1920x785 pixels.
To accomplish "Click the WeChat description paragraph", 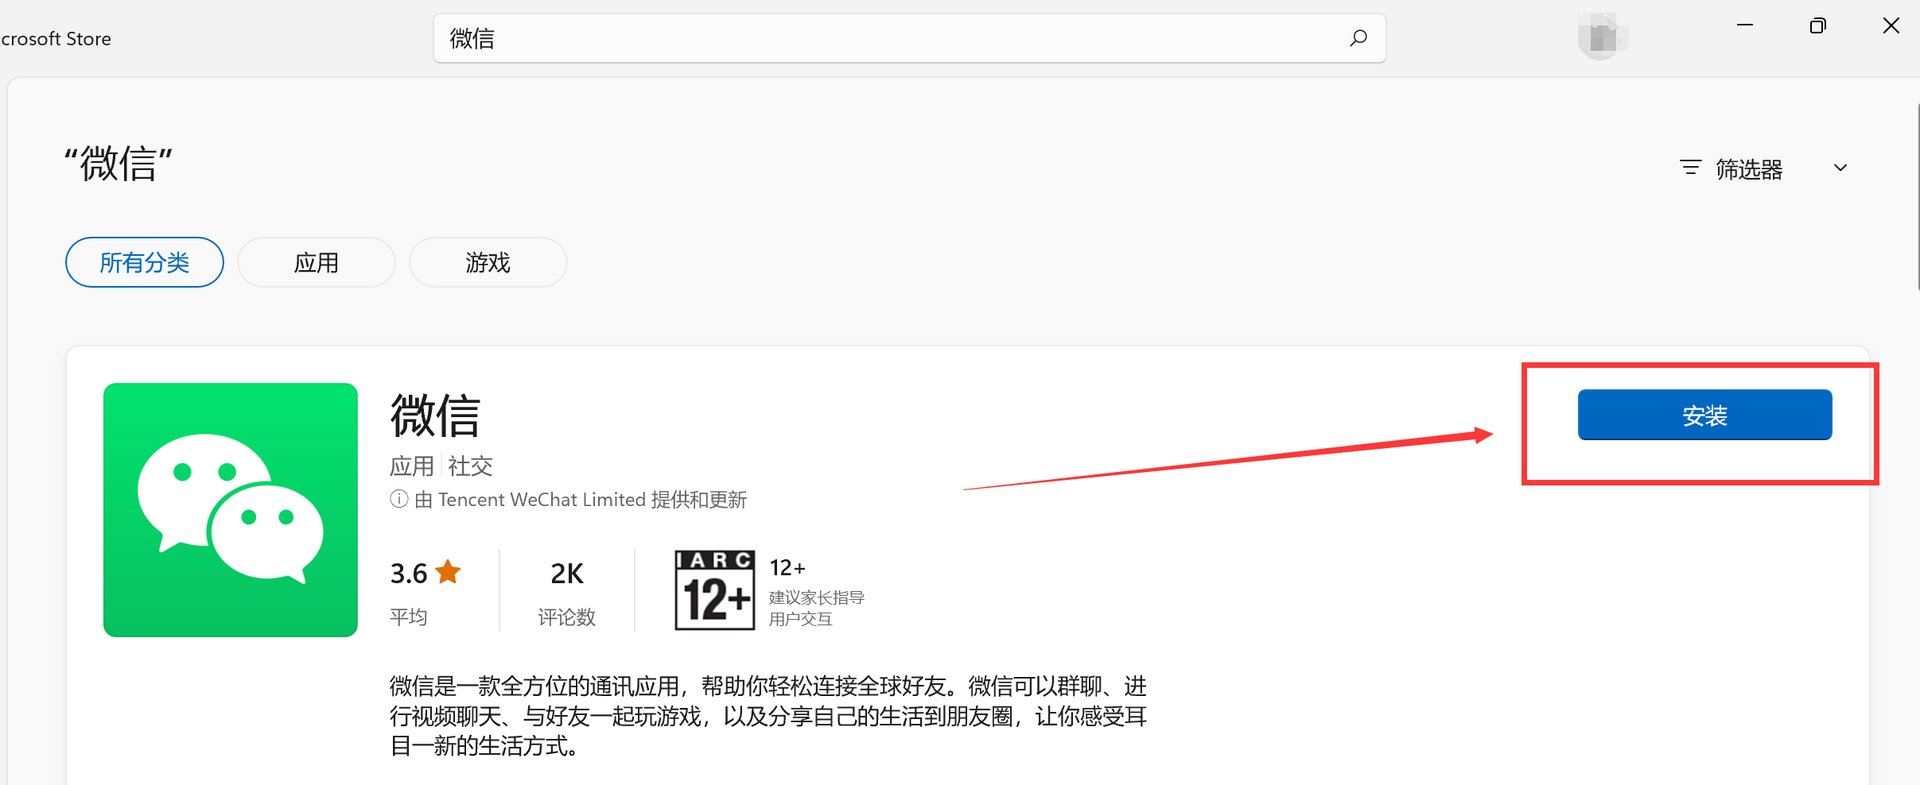I will (768, 716).
